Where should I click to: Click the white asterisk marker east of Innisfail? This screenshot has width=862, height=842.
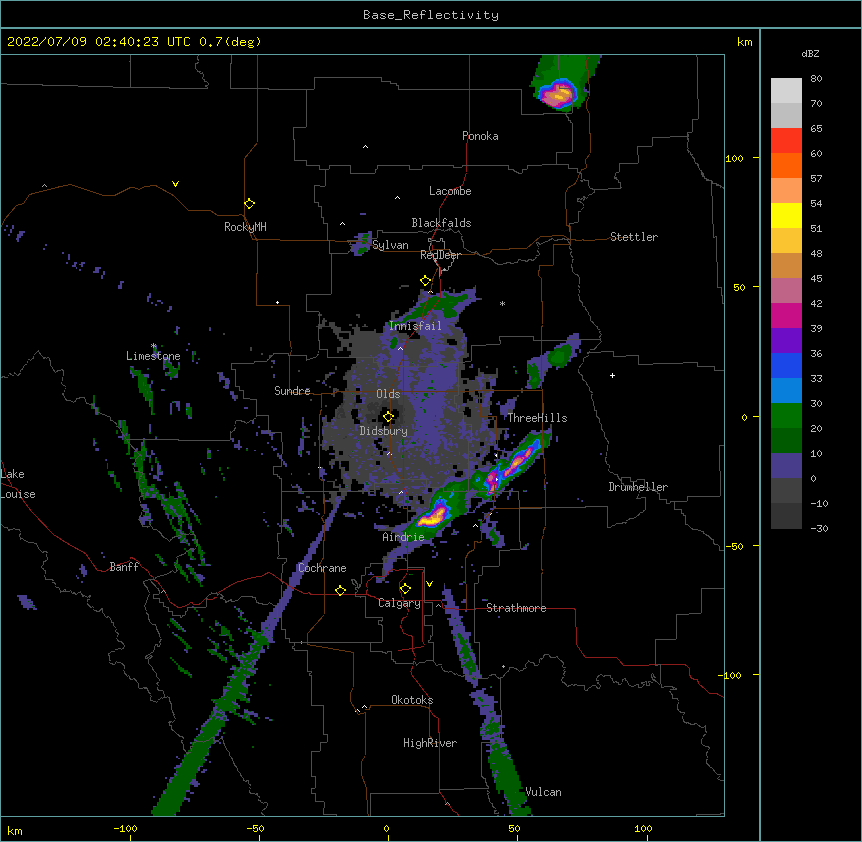(502, 303)
